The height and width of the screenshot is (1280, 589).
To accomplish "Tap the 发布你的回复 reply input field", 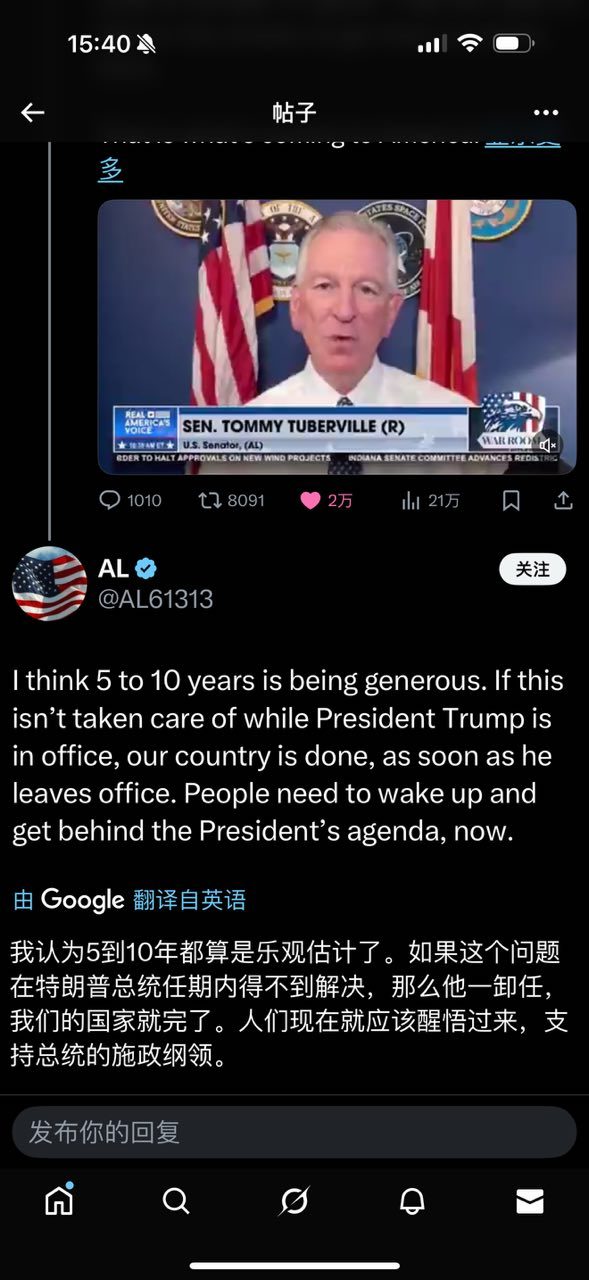I will (294, 1132).
